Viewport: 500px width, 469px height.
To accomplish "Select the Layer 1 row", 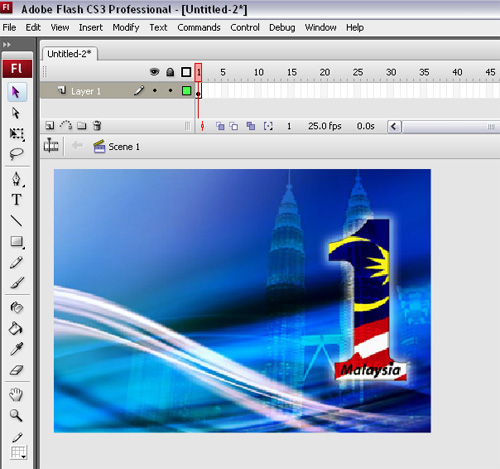I will coord(117,91).
